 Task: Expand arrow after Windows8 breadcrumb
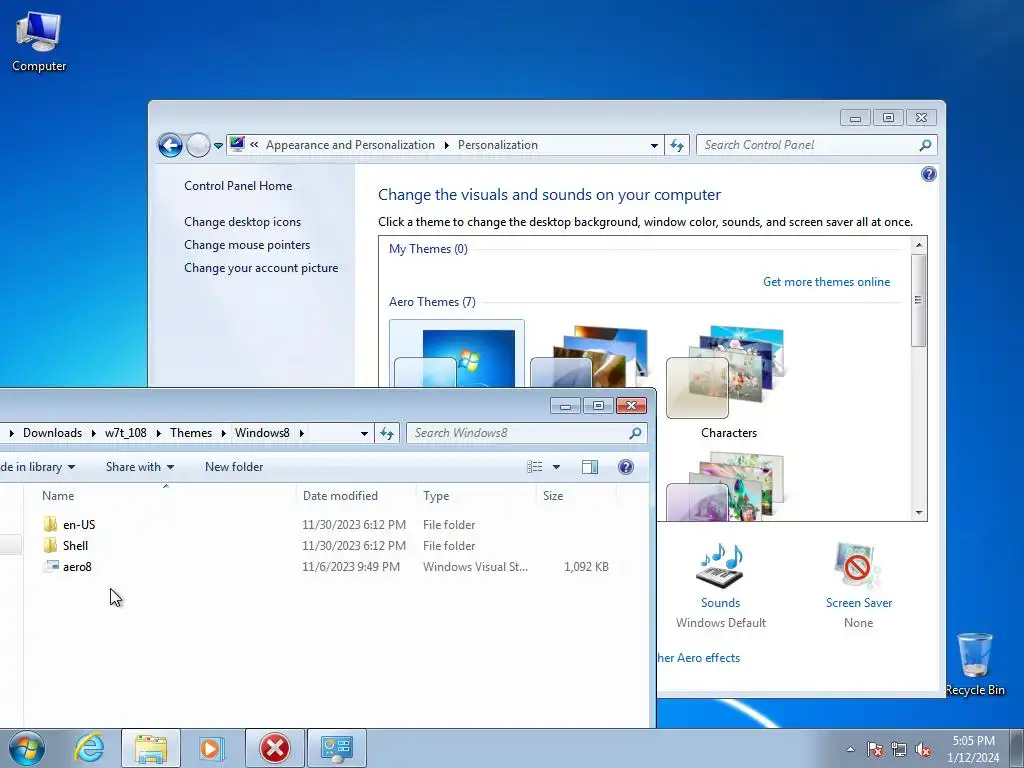(x=302, y=433)
